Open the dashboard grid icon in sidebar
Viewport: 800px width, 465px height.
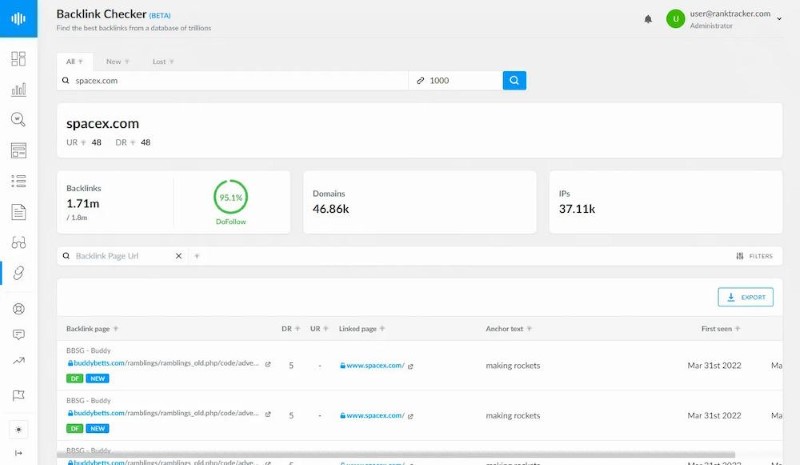point(18,59)
